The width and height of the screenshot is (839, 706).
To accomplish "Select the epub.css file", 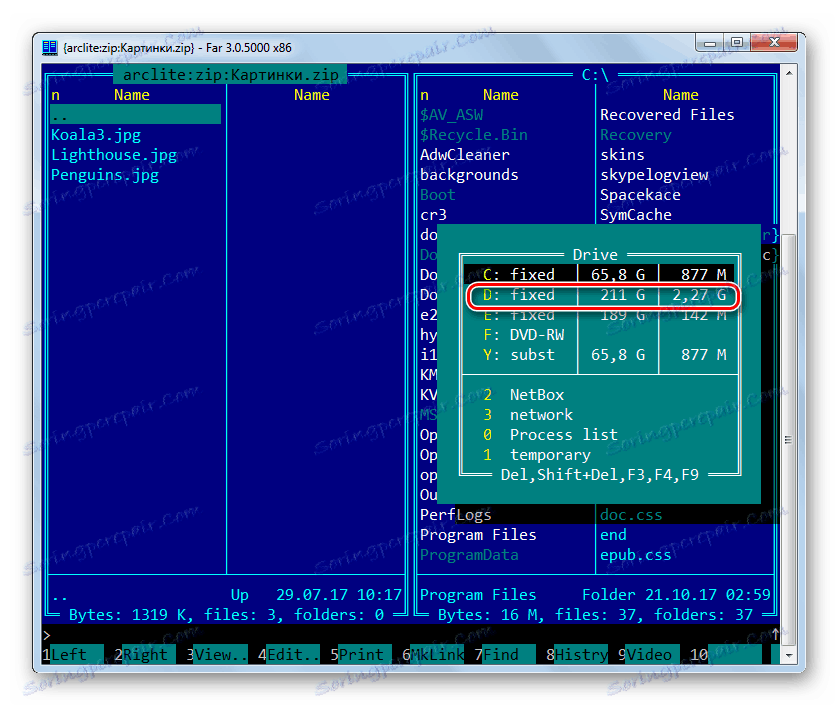I will (x=636, y=555).
